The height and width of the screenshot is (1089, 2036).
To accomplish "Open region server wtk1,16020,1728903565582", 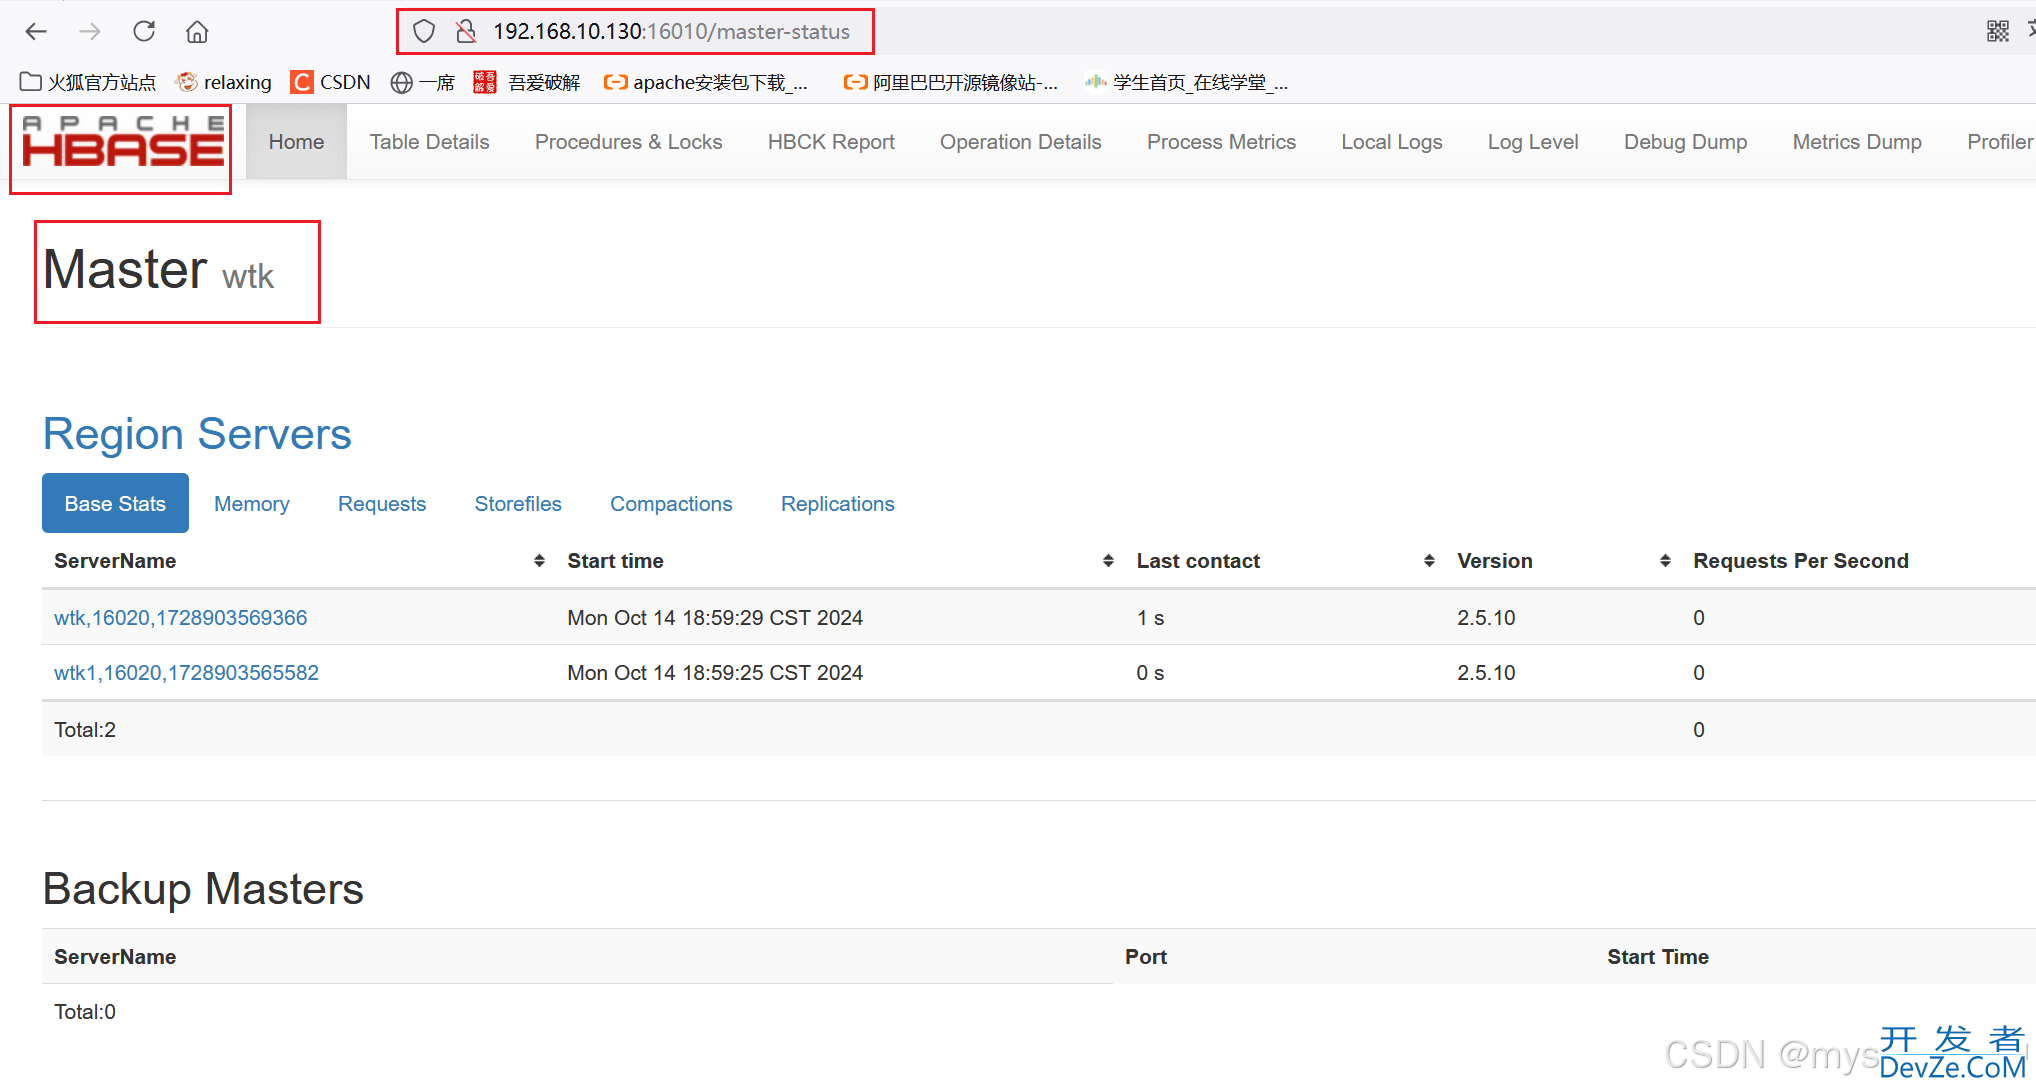I will [x=186, y=673].
